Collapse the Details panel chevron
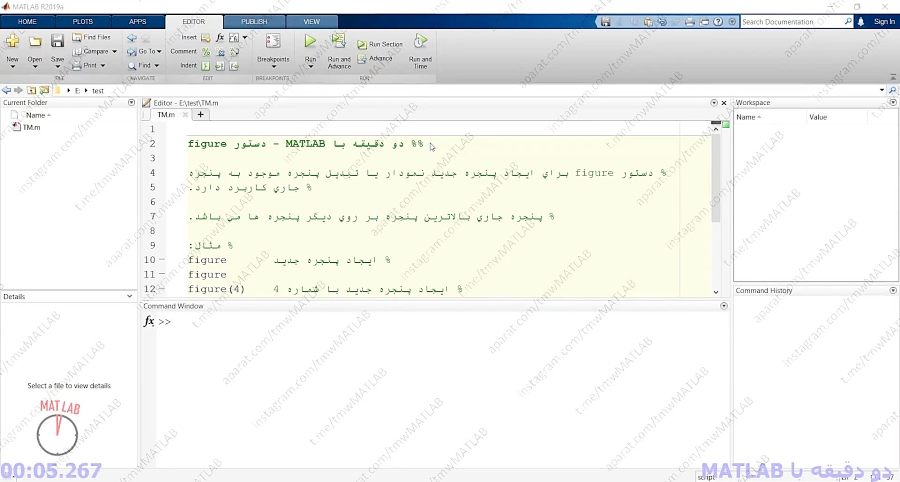Viewport: 900px width, 482px height. pyautogui.click(x=130, y=297)
